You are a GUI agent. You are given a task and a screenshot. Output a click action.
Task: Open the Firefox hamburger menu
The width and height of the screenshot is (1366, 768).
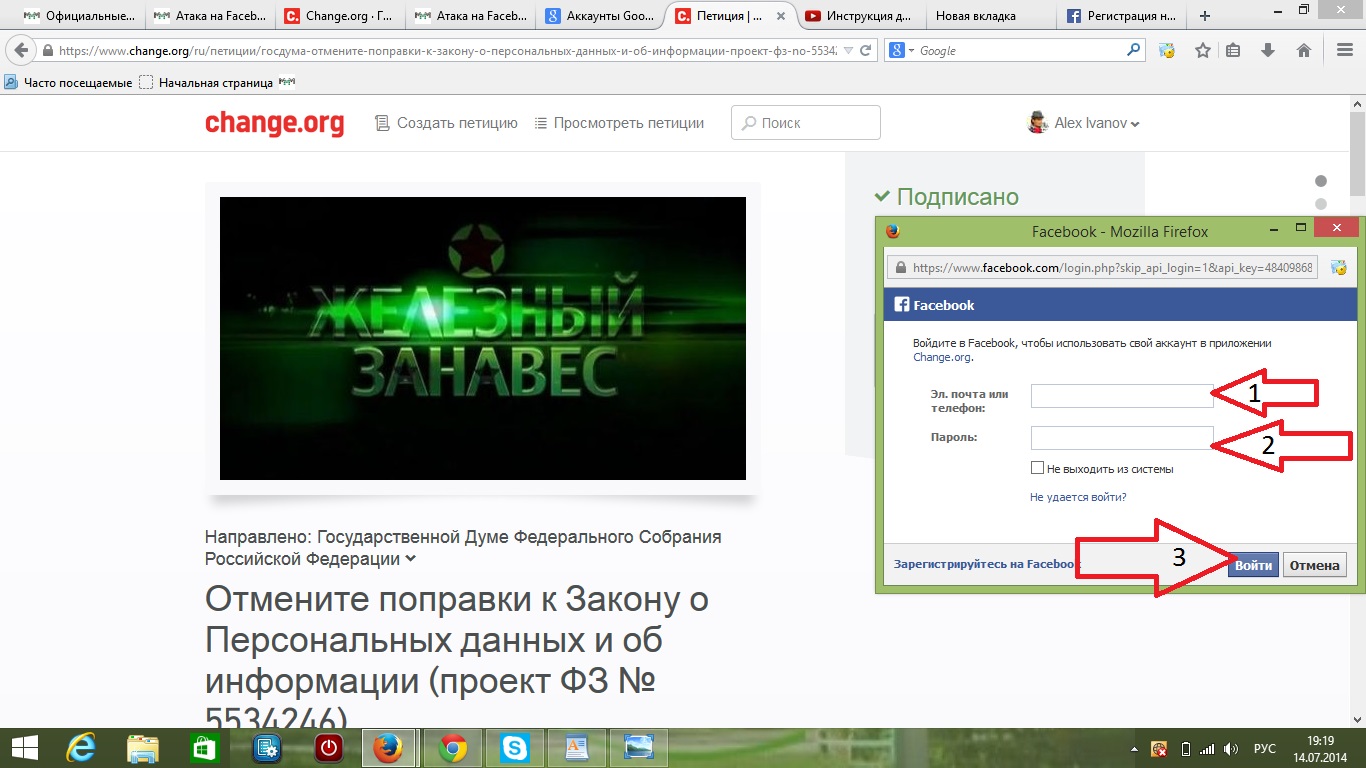(x=1345, y=50)
